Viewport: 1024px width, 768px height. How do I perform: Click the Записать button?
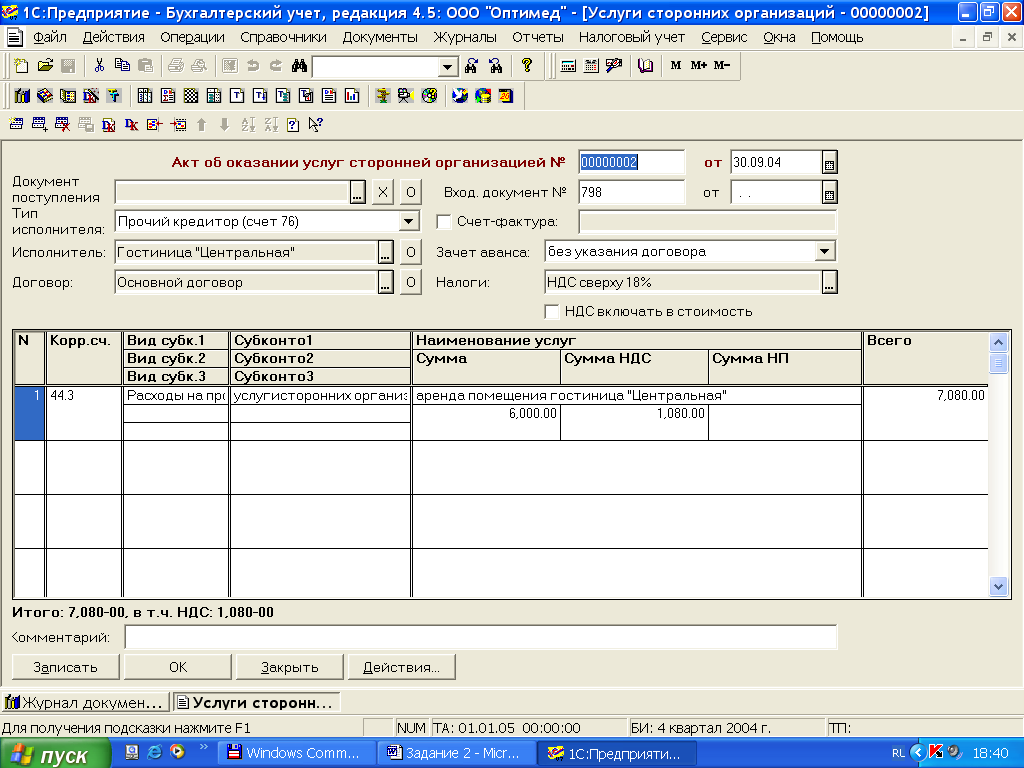click(x=65, y=667)
